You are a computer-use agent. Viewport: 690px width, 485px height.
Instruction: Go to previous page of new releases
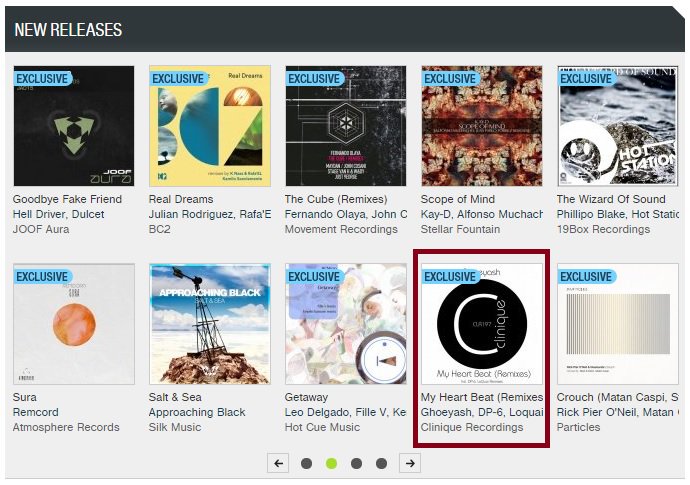(x=278, y=463)
